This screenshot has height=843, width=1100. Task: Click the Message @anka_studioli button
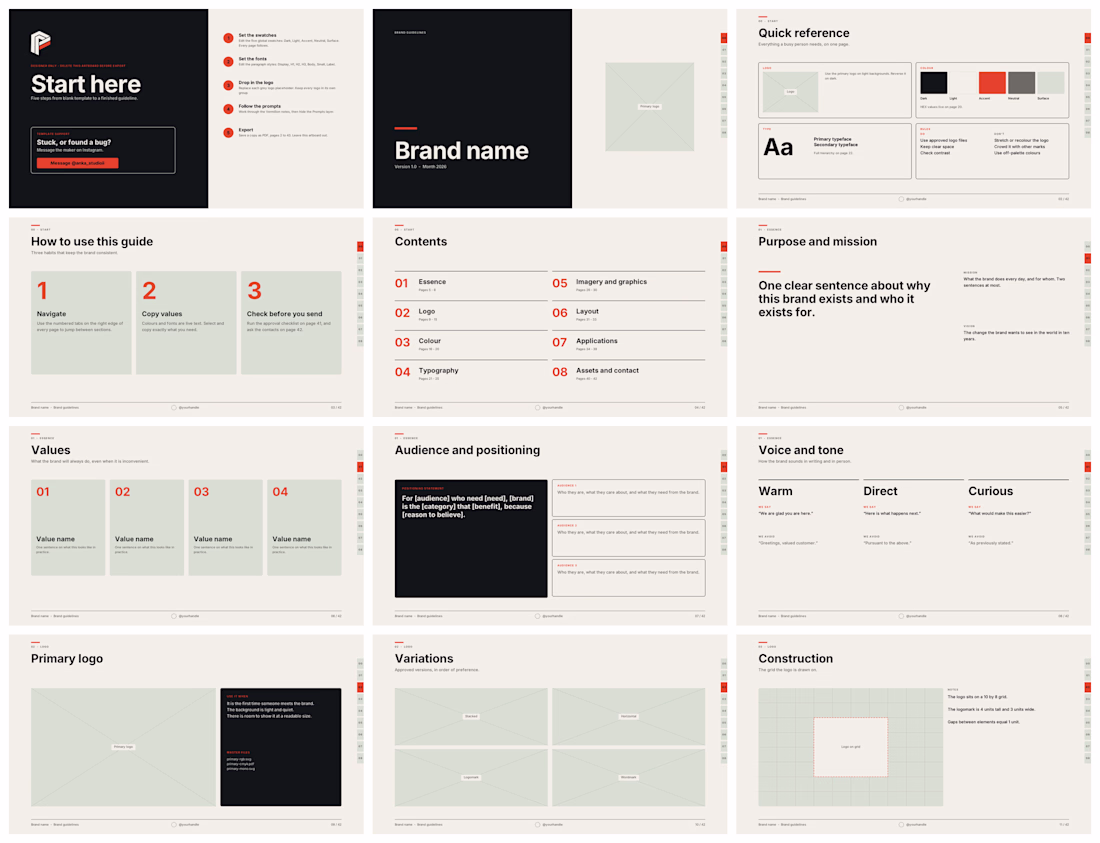[78, 163]
